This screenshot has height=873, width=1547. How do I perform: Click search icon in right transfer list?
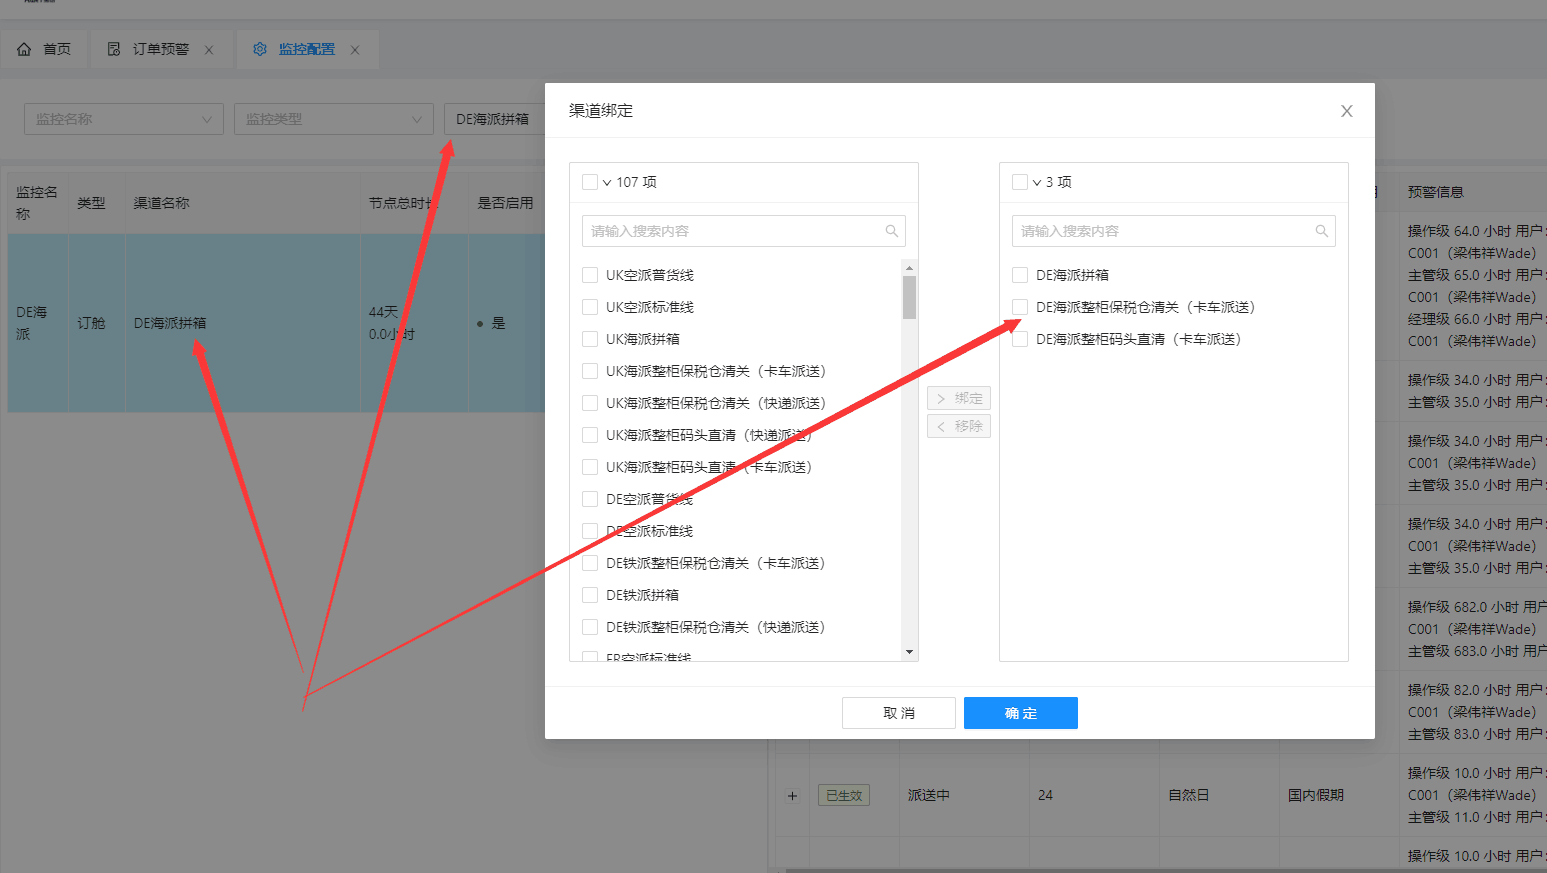click(1321, 231)
